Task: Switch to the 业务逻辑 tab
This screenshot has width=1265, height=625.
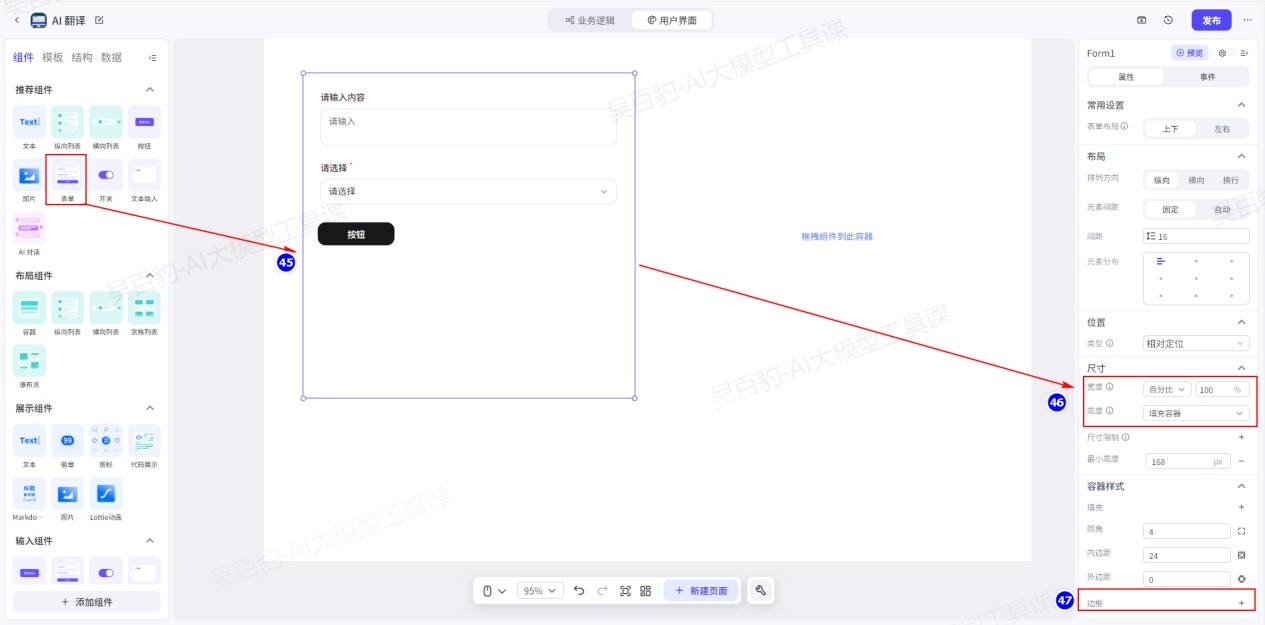Action: tap(590, 20)
